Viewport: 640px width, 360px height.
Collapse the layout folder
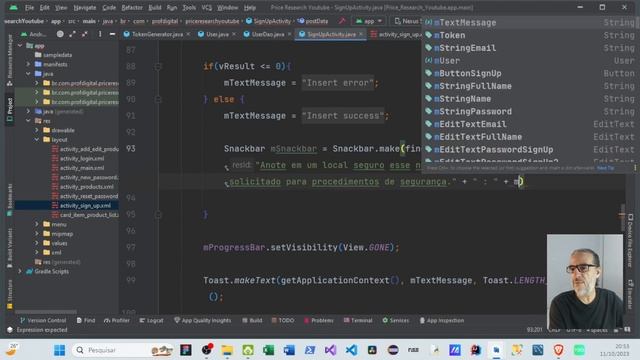tap(37, 140)
